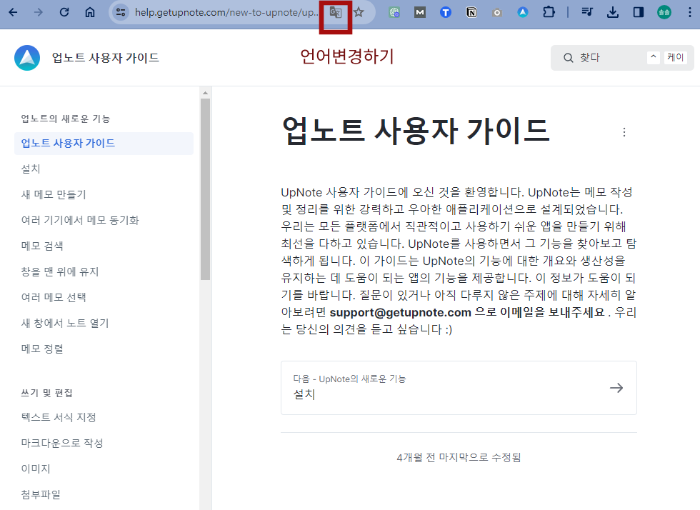Open page options three-dot menu beside title
The image size is (700, 510).
click(x=624, y=132)
